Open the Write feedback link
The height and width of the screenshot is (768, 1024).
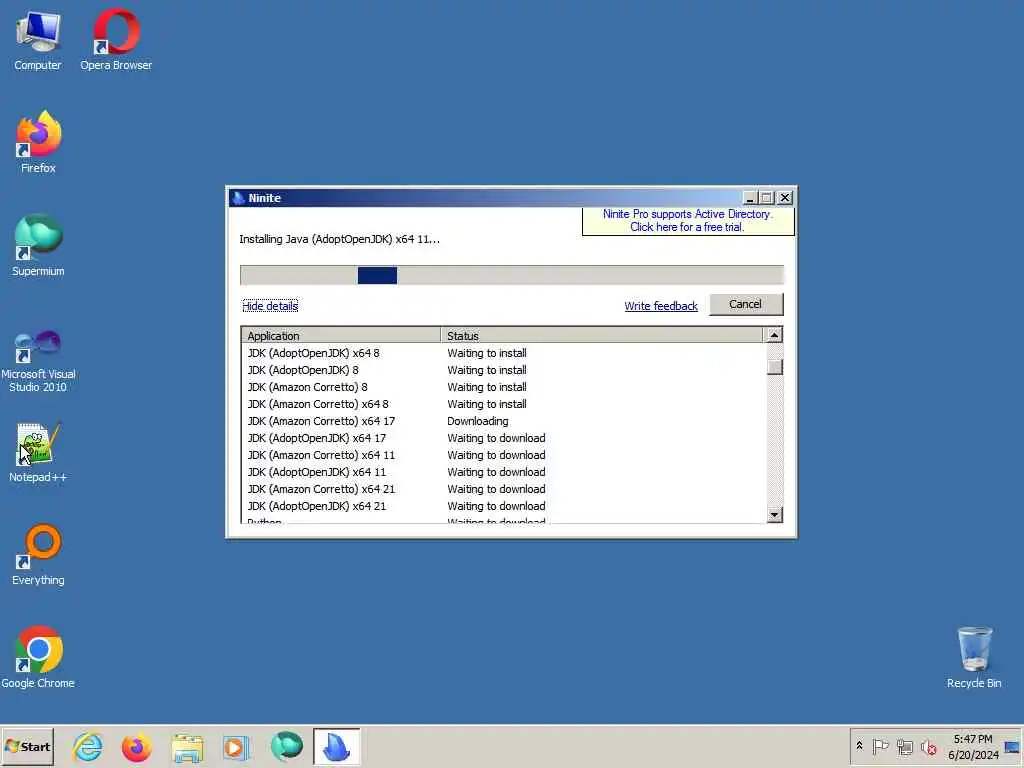[x=661, y=306]
